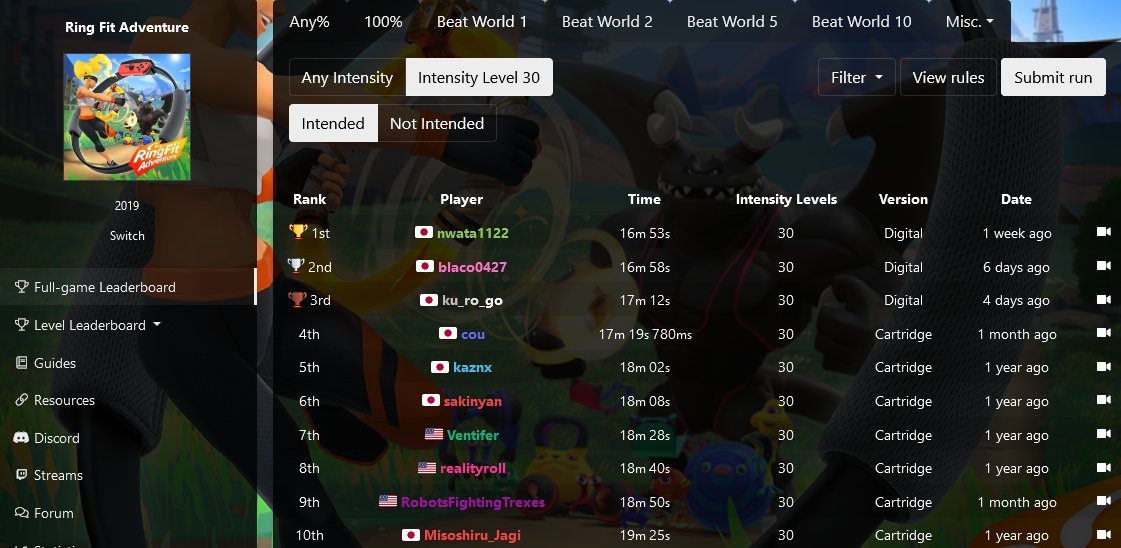Select the Any Intensity toggle
This screenshot has width=1121, height=548.
point(347,77)
